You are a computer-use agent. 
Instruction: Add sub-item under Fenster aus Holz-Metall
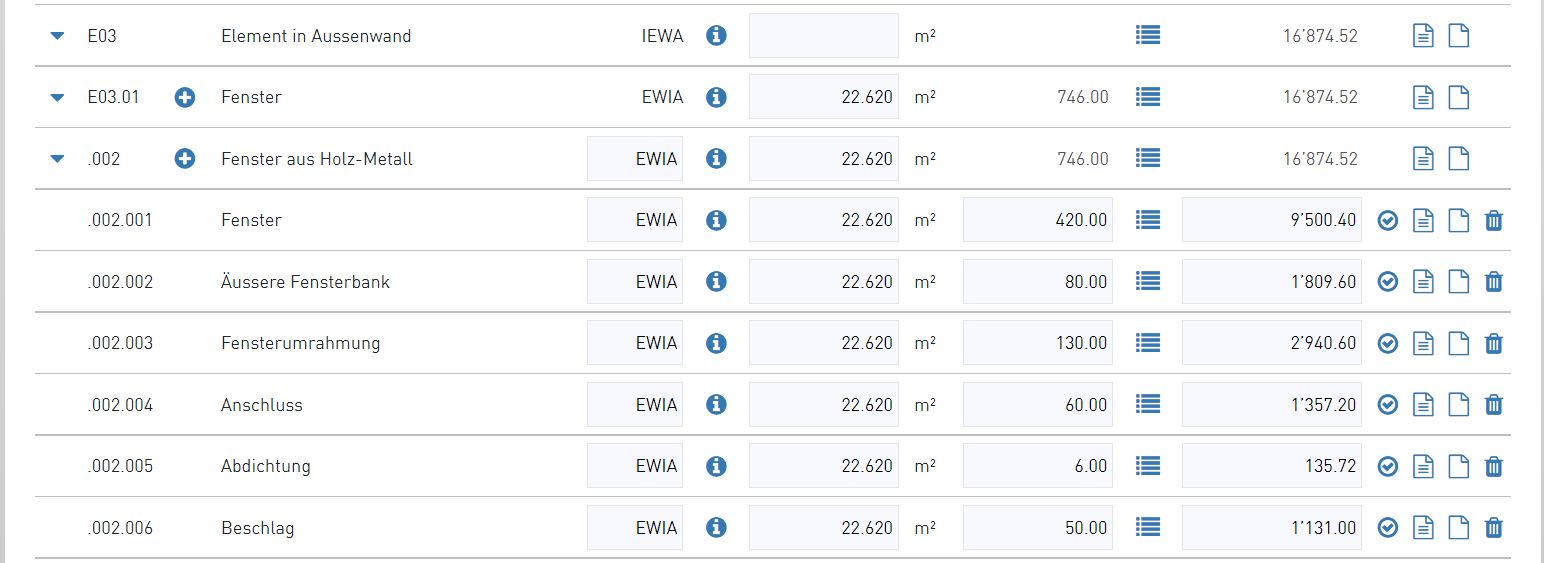185,158
